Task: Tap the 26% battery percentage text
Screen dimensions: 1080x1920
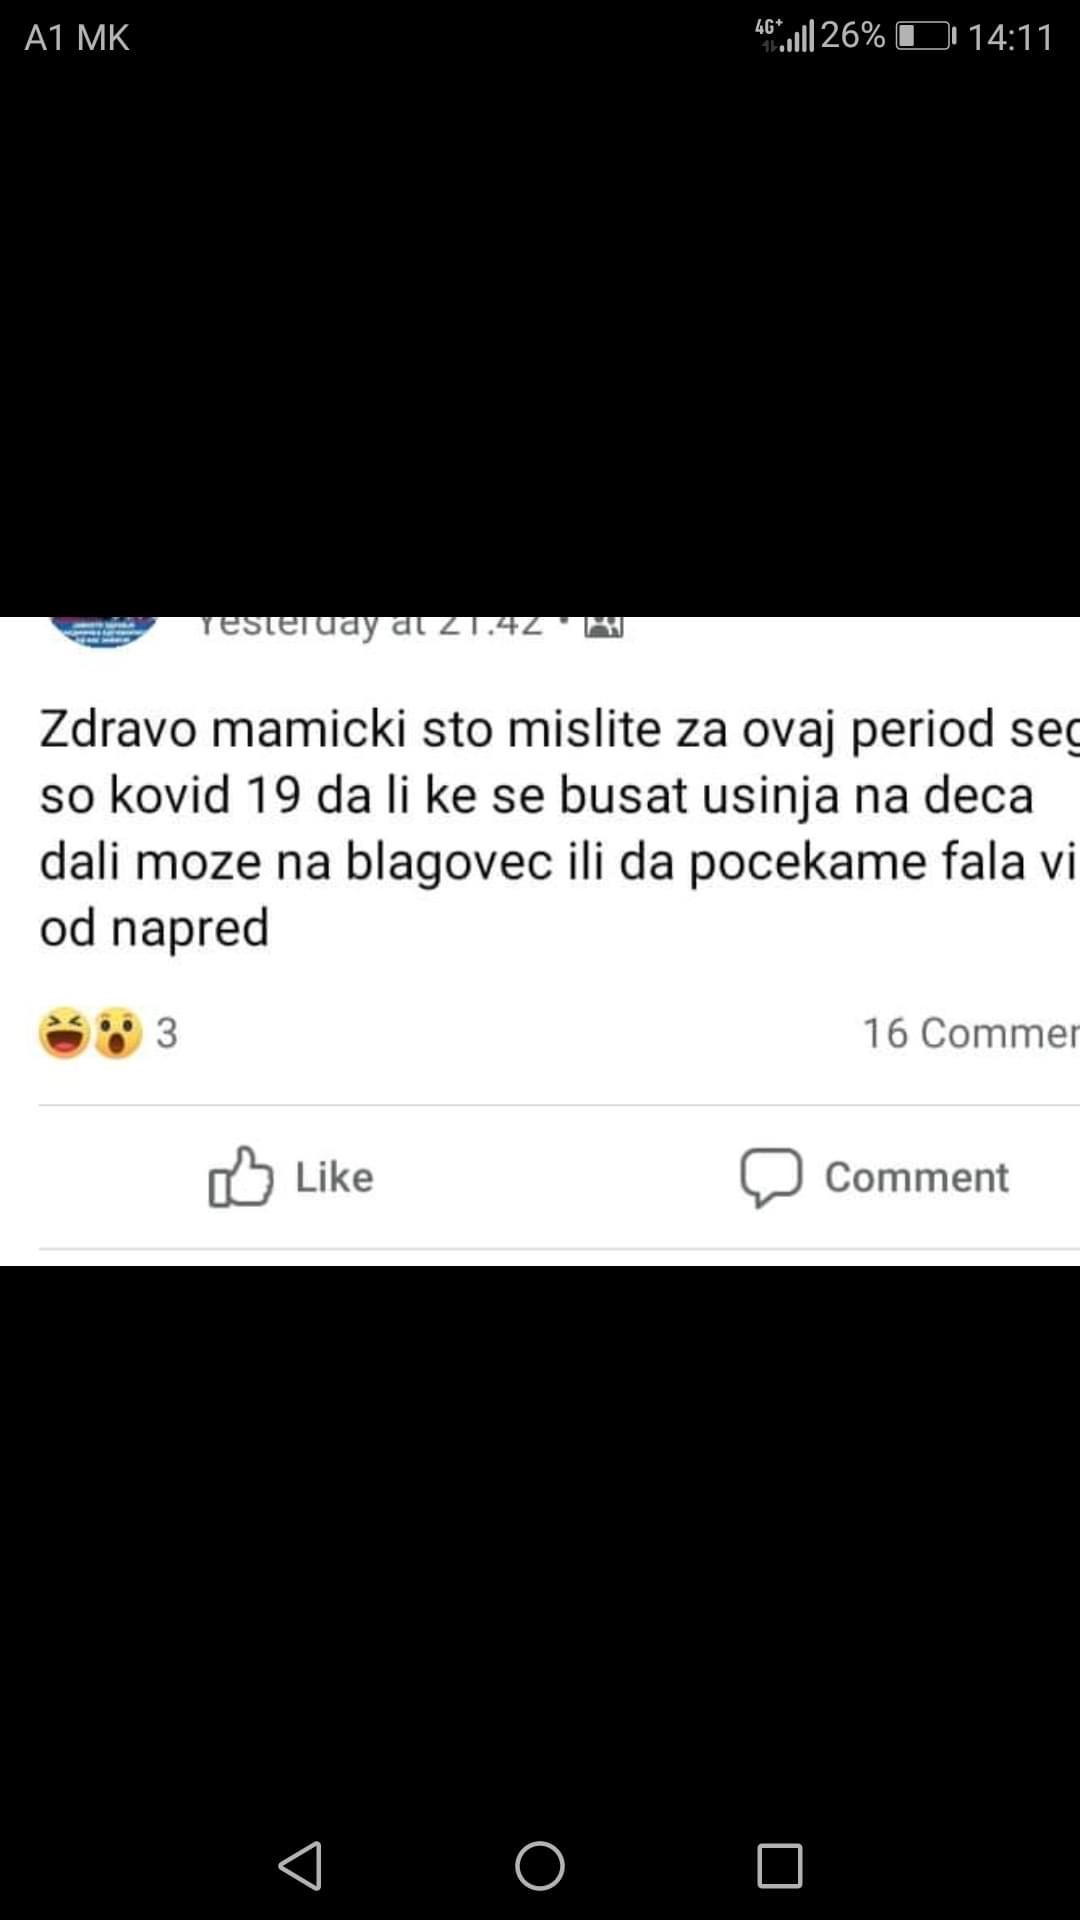Action: [x=853, y=36]
